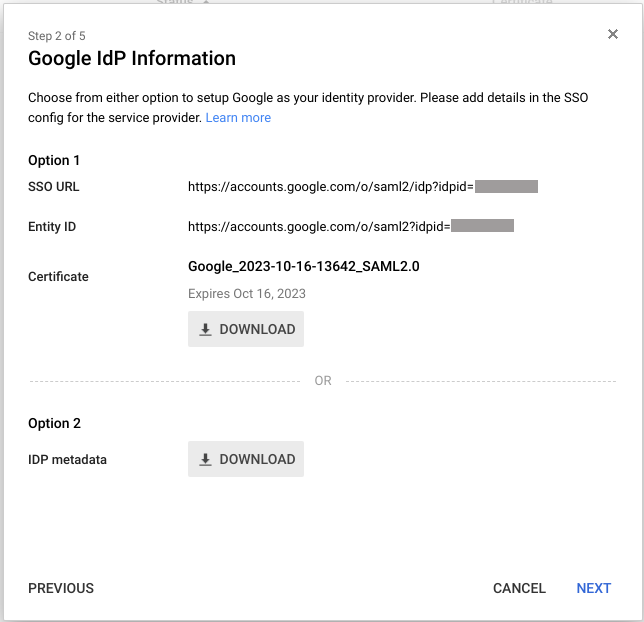Proceed with the NEXT button
Viewport: 644px width, 622px height.
tap(593, 588)
